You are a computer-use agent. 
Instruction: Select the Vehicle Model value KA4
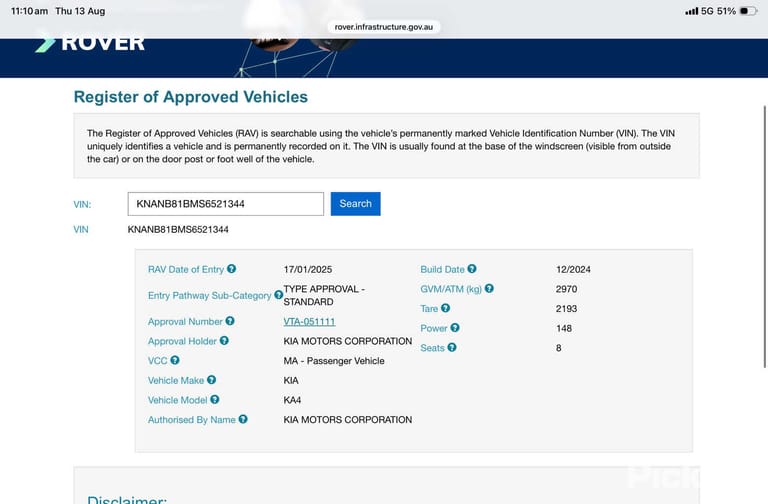[x=292, y=400]
